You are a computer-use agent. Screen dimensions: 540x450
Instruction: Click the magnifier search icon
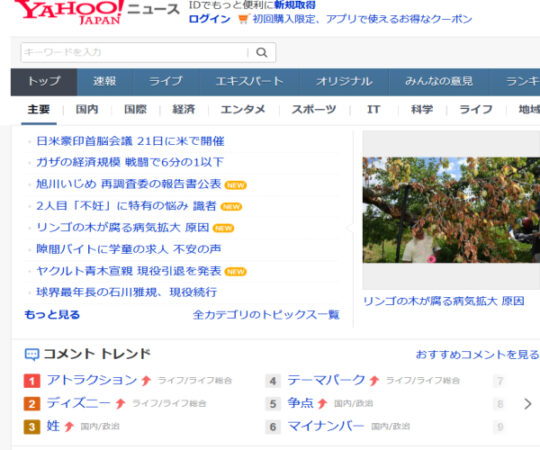(262, 52)
